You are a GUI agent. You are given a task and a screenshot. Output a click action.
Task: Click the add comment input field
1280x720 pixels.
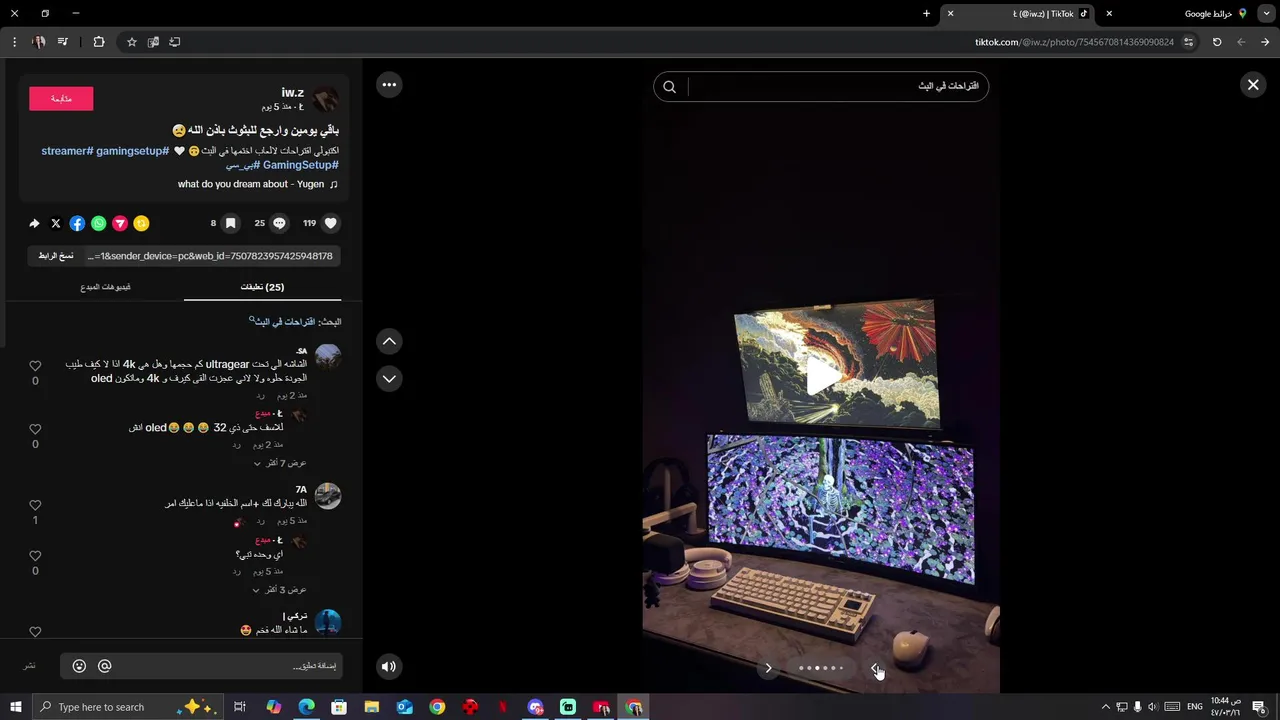point(200,666)
